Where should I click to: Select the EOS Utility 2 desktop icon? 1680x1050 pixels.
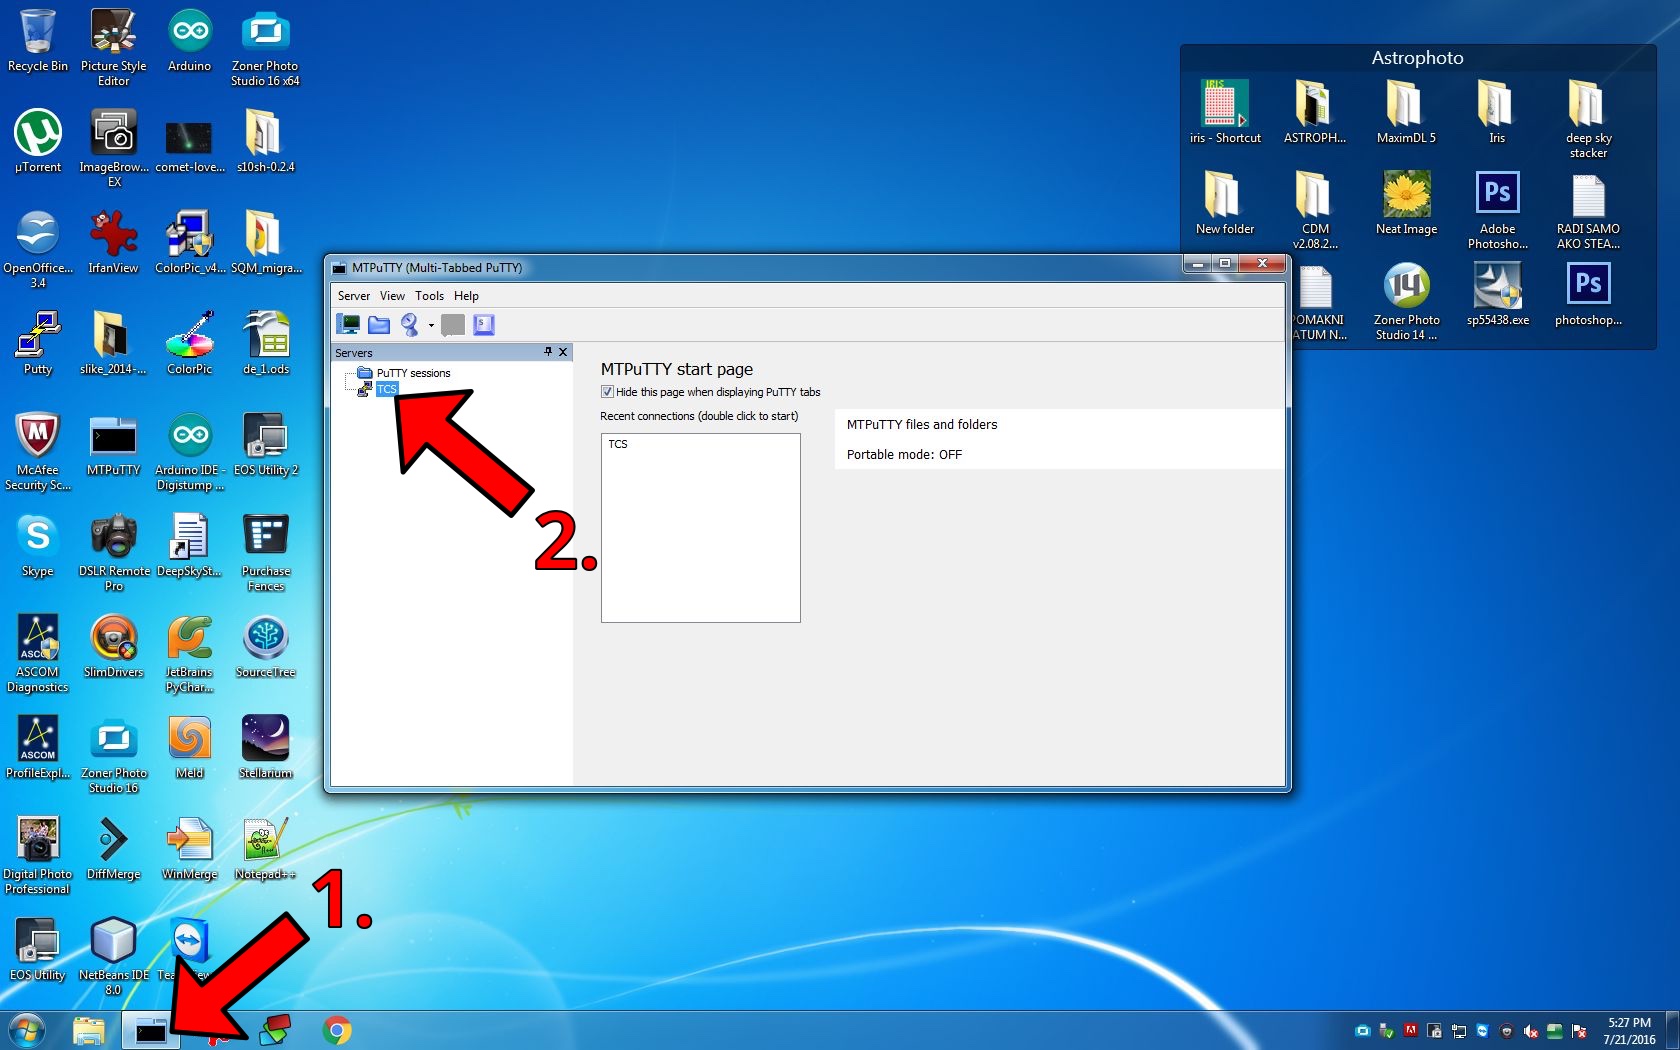click(265, 445)
